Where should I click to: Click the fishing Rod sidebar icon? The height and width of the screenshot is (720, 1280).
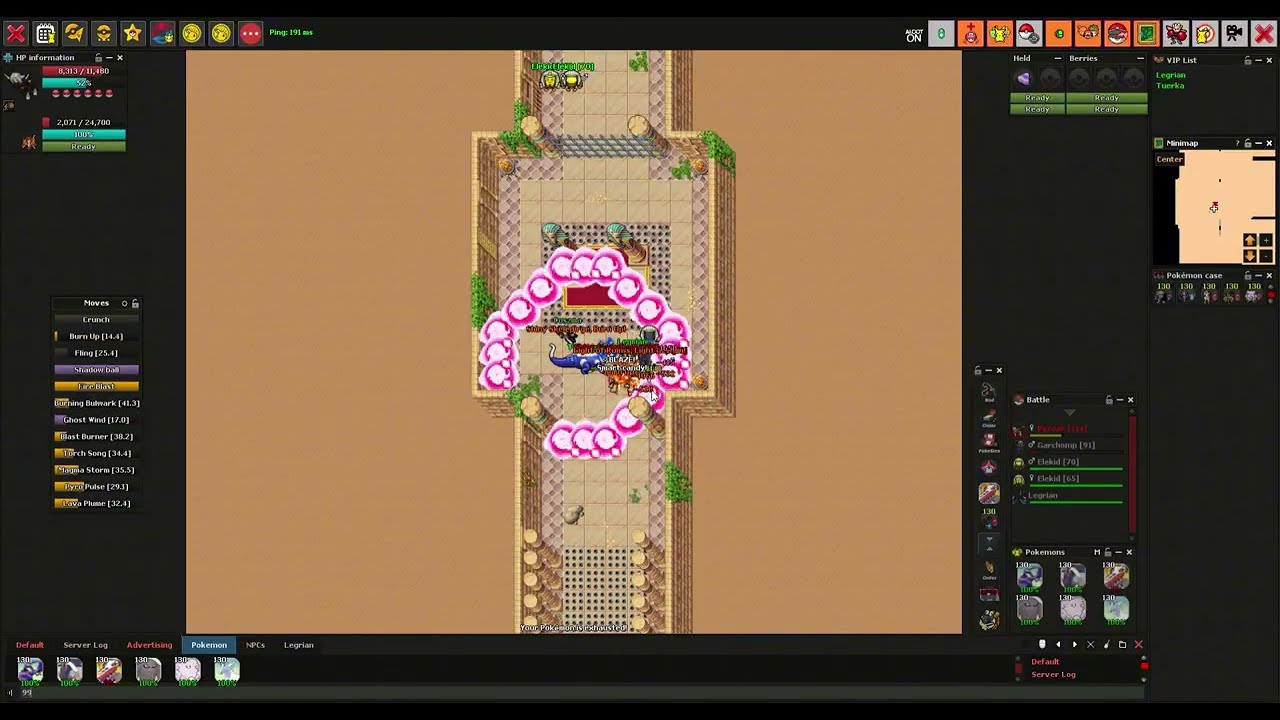[989, 392]
